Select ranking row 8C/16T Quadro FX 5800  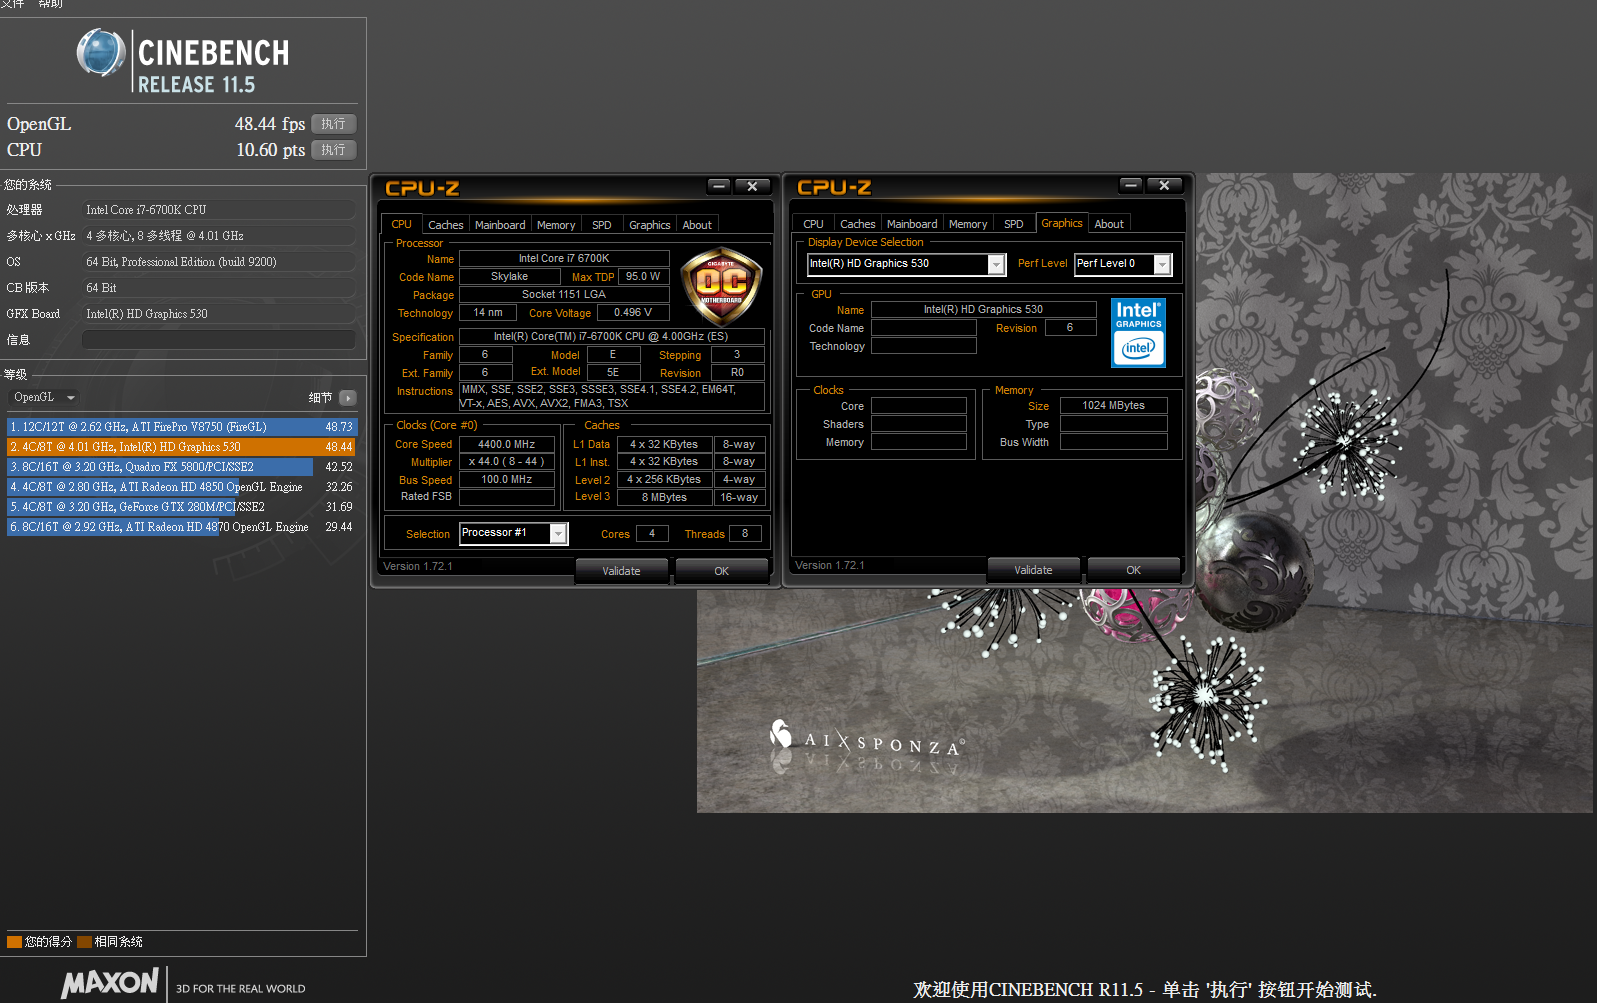pos(181,467)
